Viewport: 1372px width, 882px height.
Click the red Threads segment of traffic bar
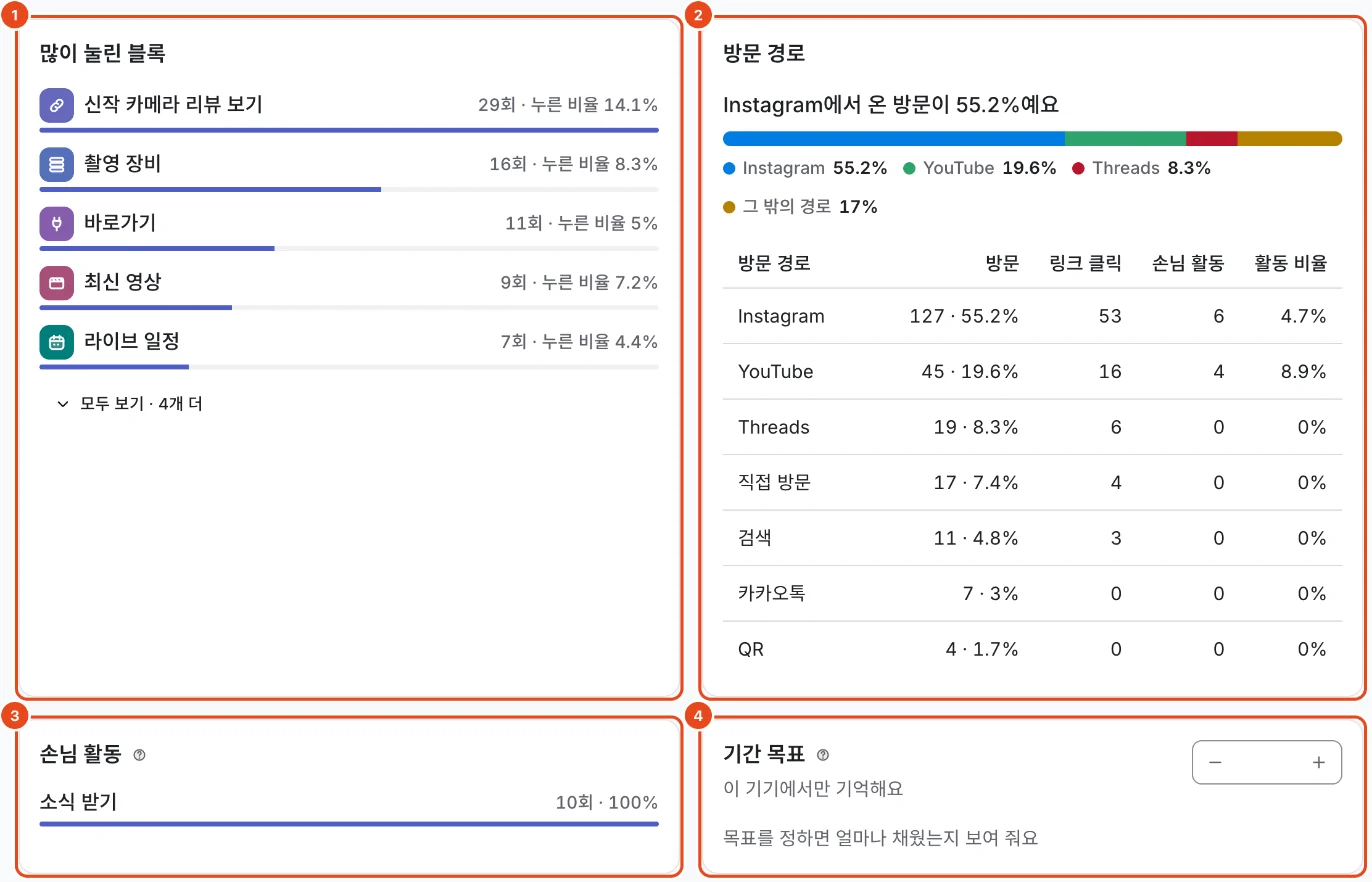click(1212, 139)
